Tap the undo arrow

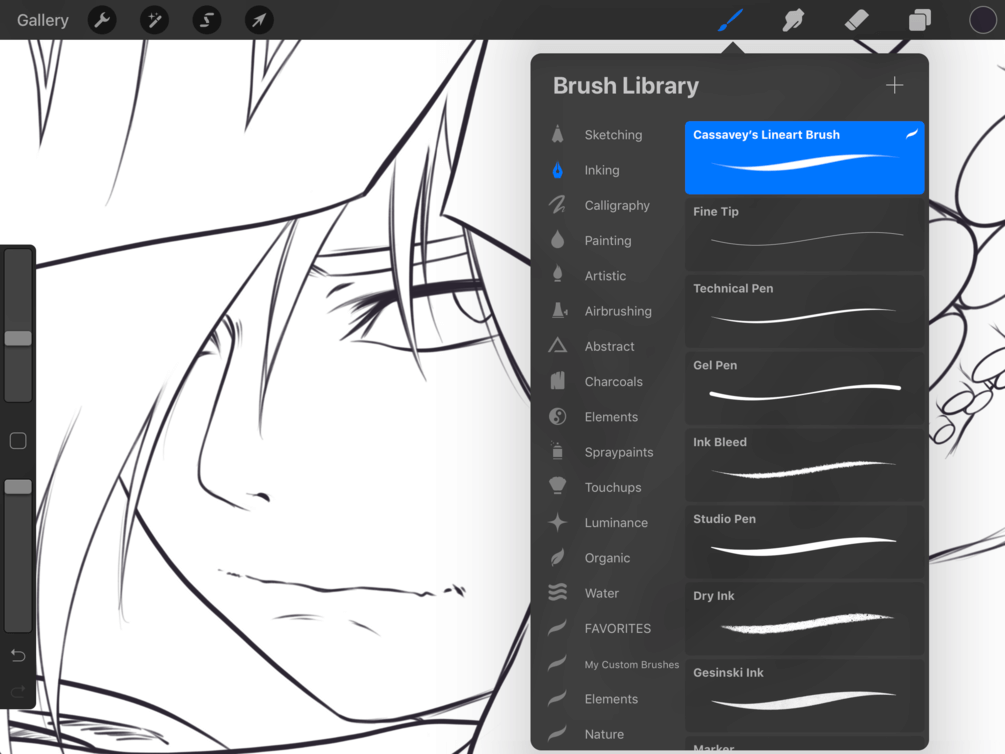coord(18,655)
